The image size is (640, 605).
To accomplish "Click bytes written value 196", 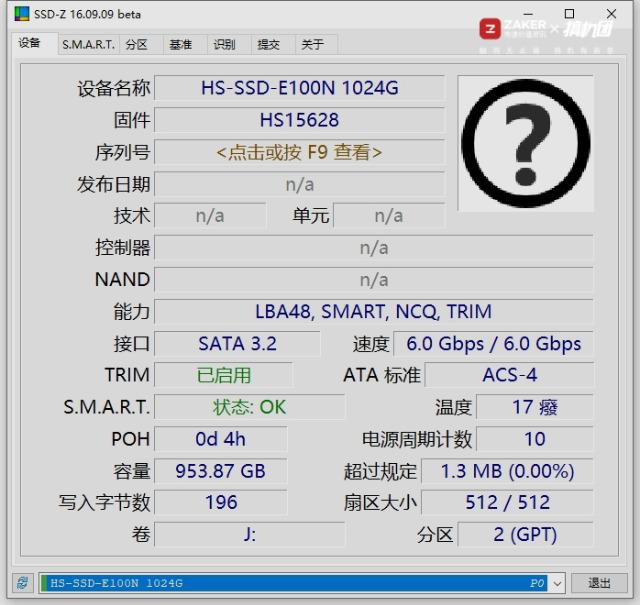I will 220,503.
